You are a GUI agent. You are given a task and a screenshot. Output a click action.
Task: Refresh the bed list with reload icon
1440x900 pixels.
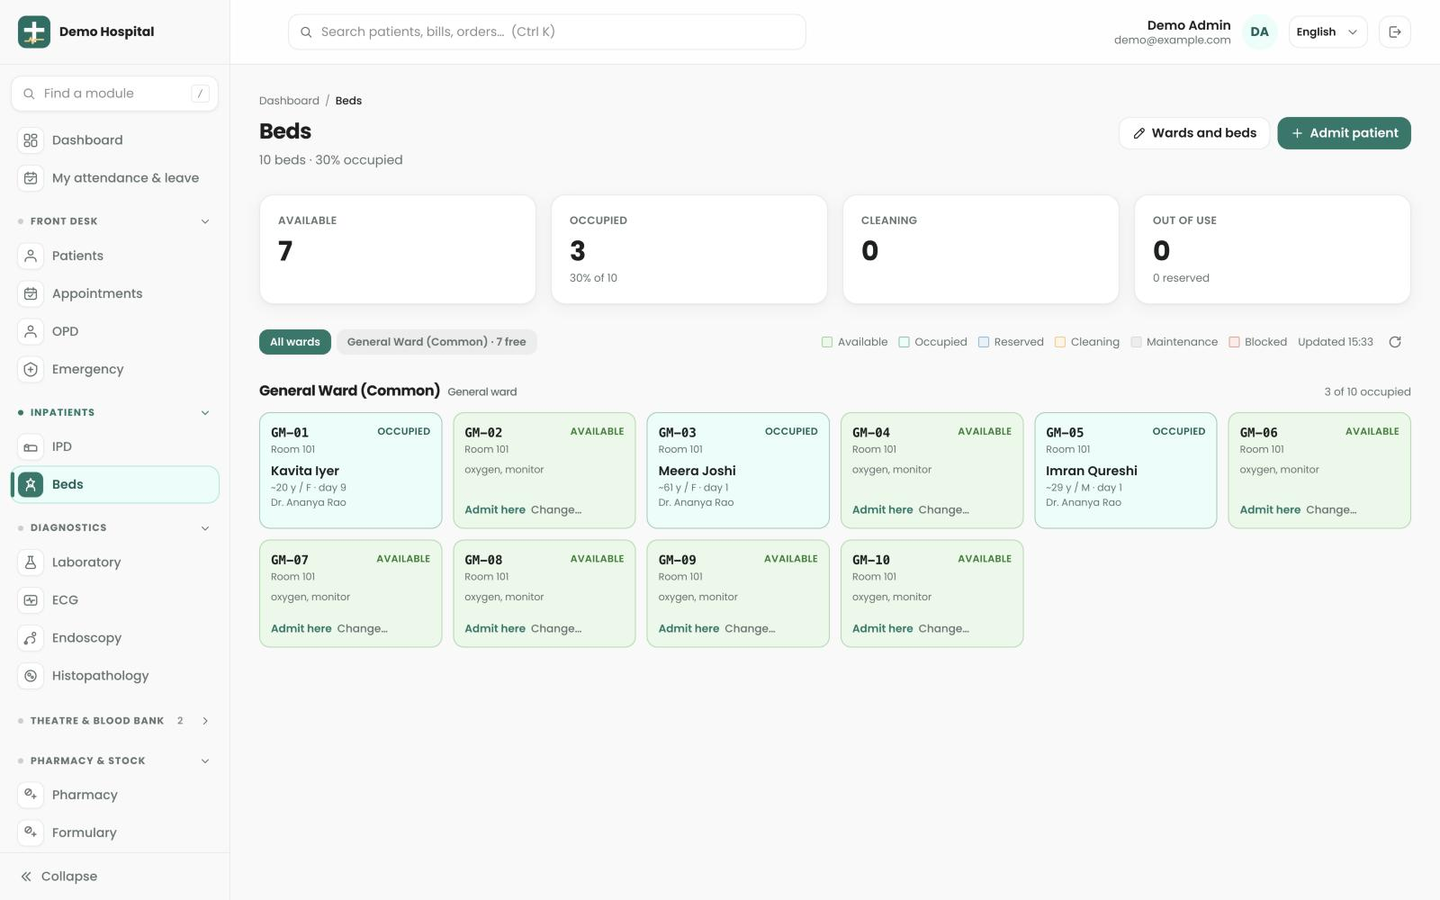[1395, 342]
